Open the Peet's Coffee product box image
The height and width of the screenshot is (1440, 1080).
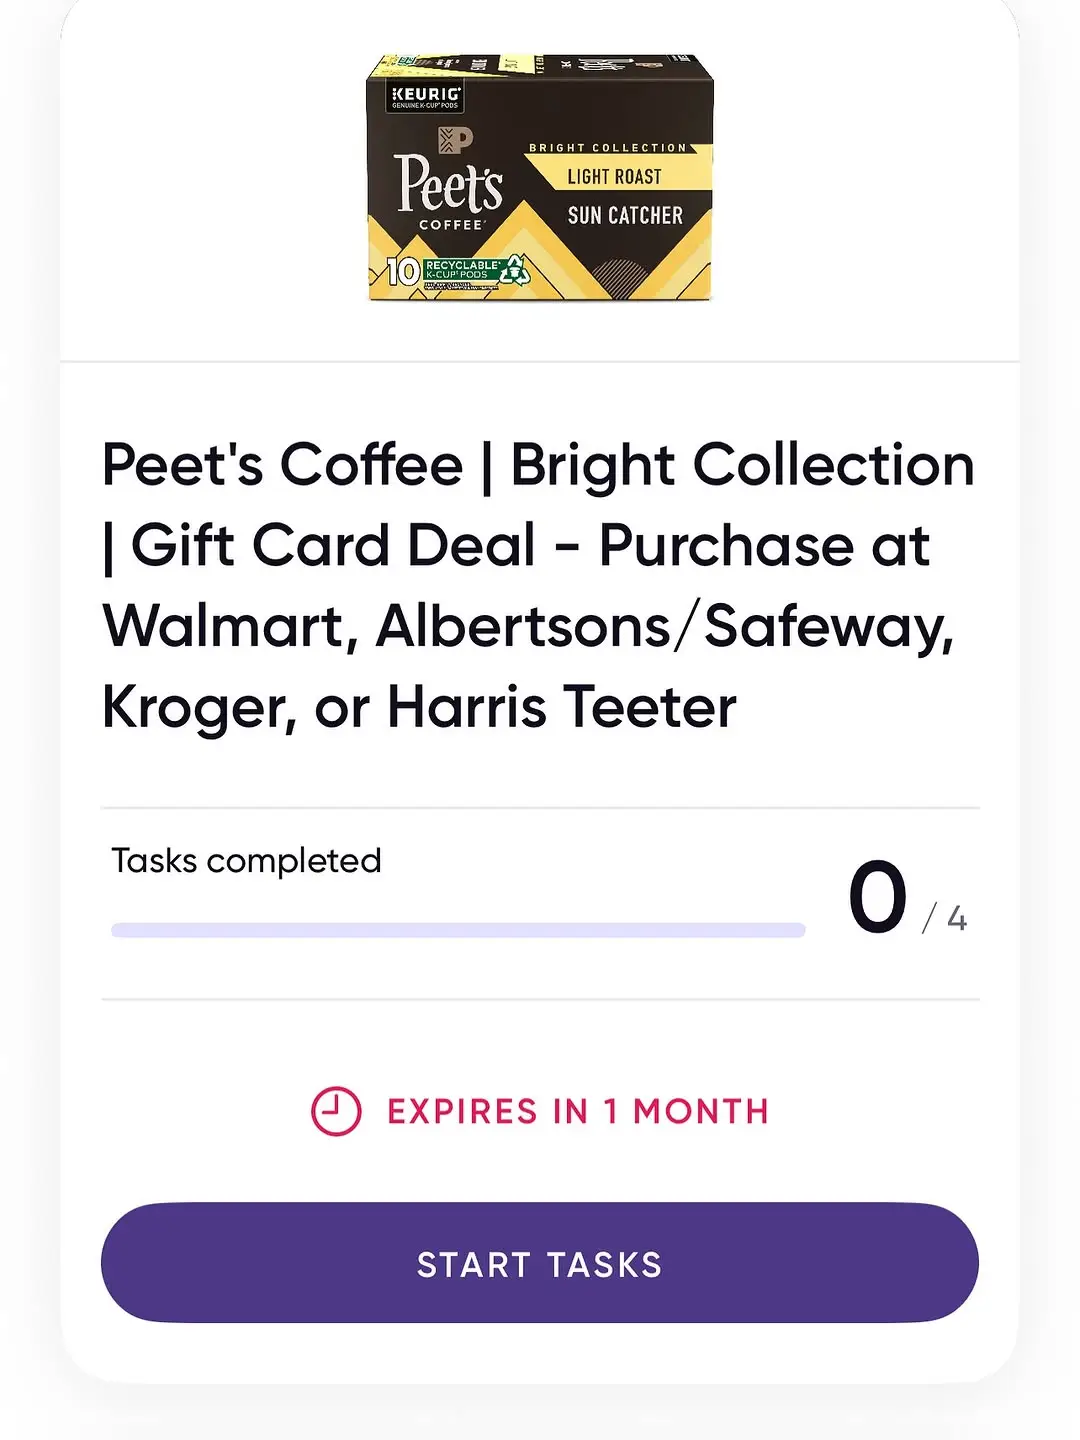540,178
